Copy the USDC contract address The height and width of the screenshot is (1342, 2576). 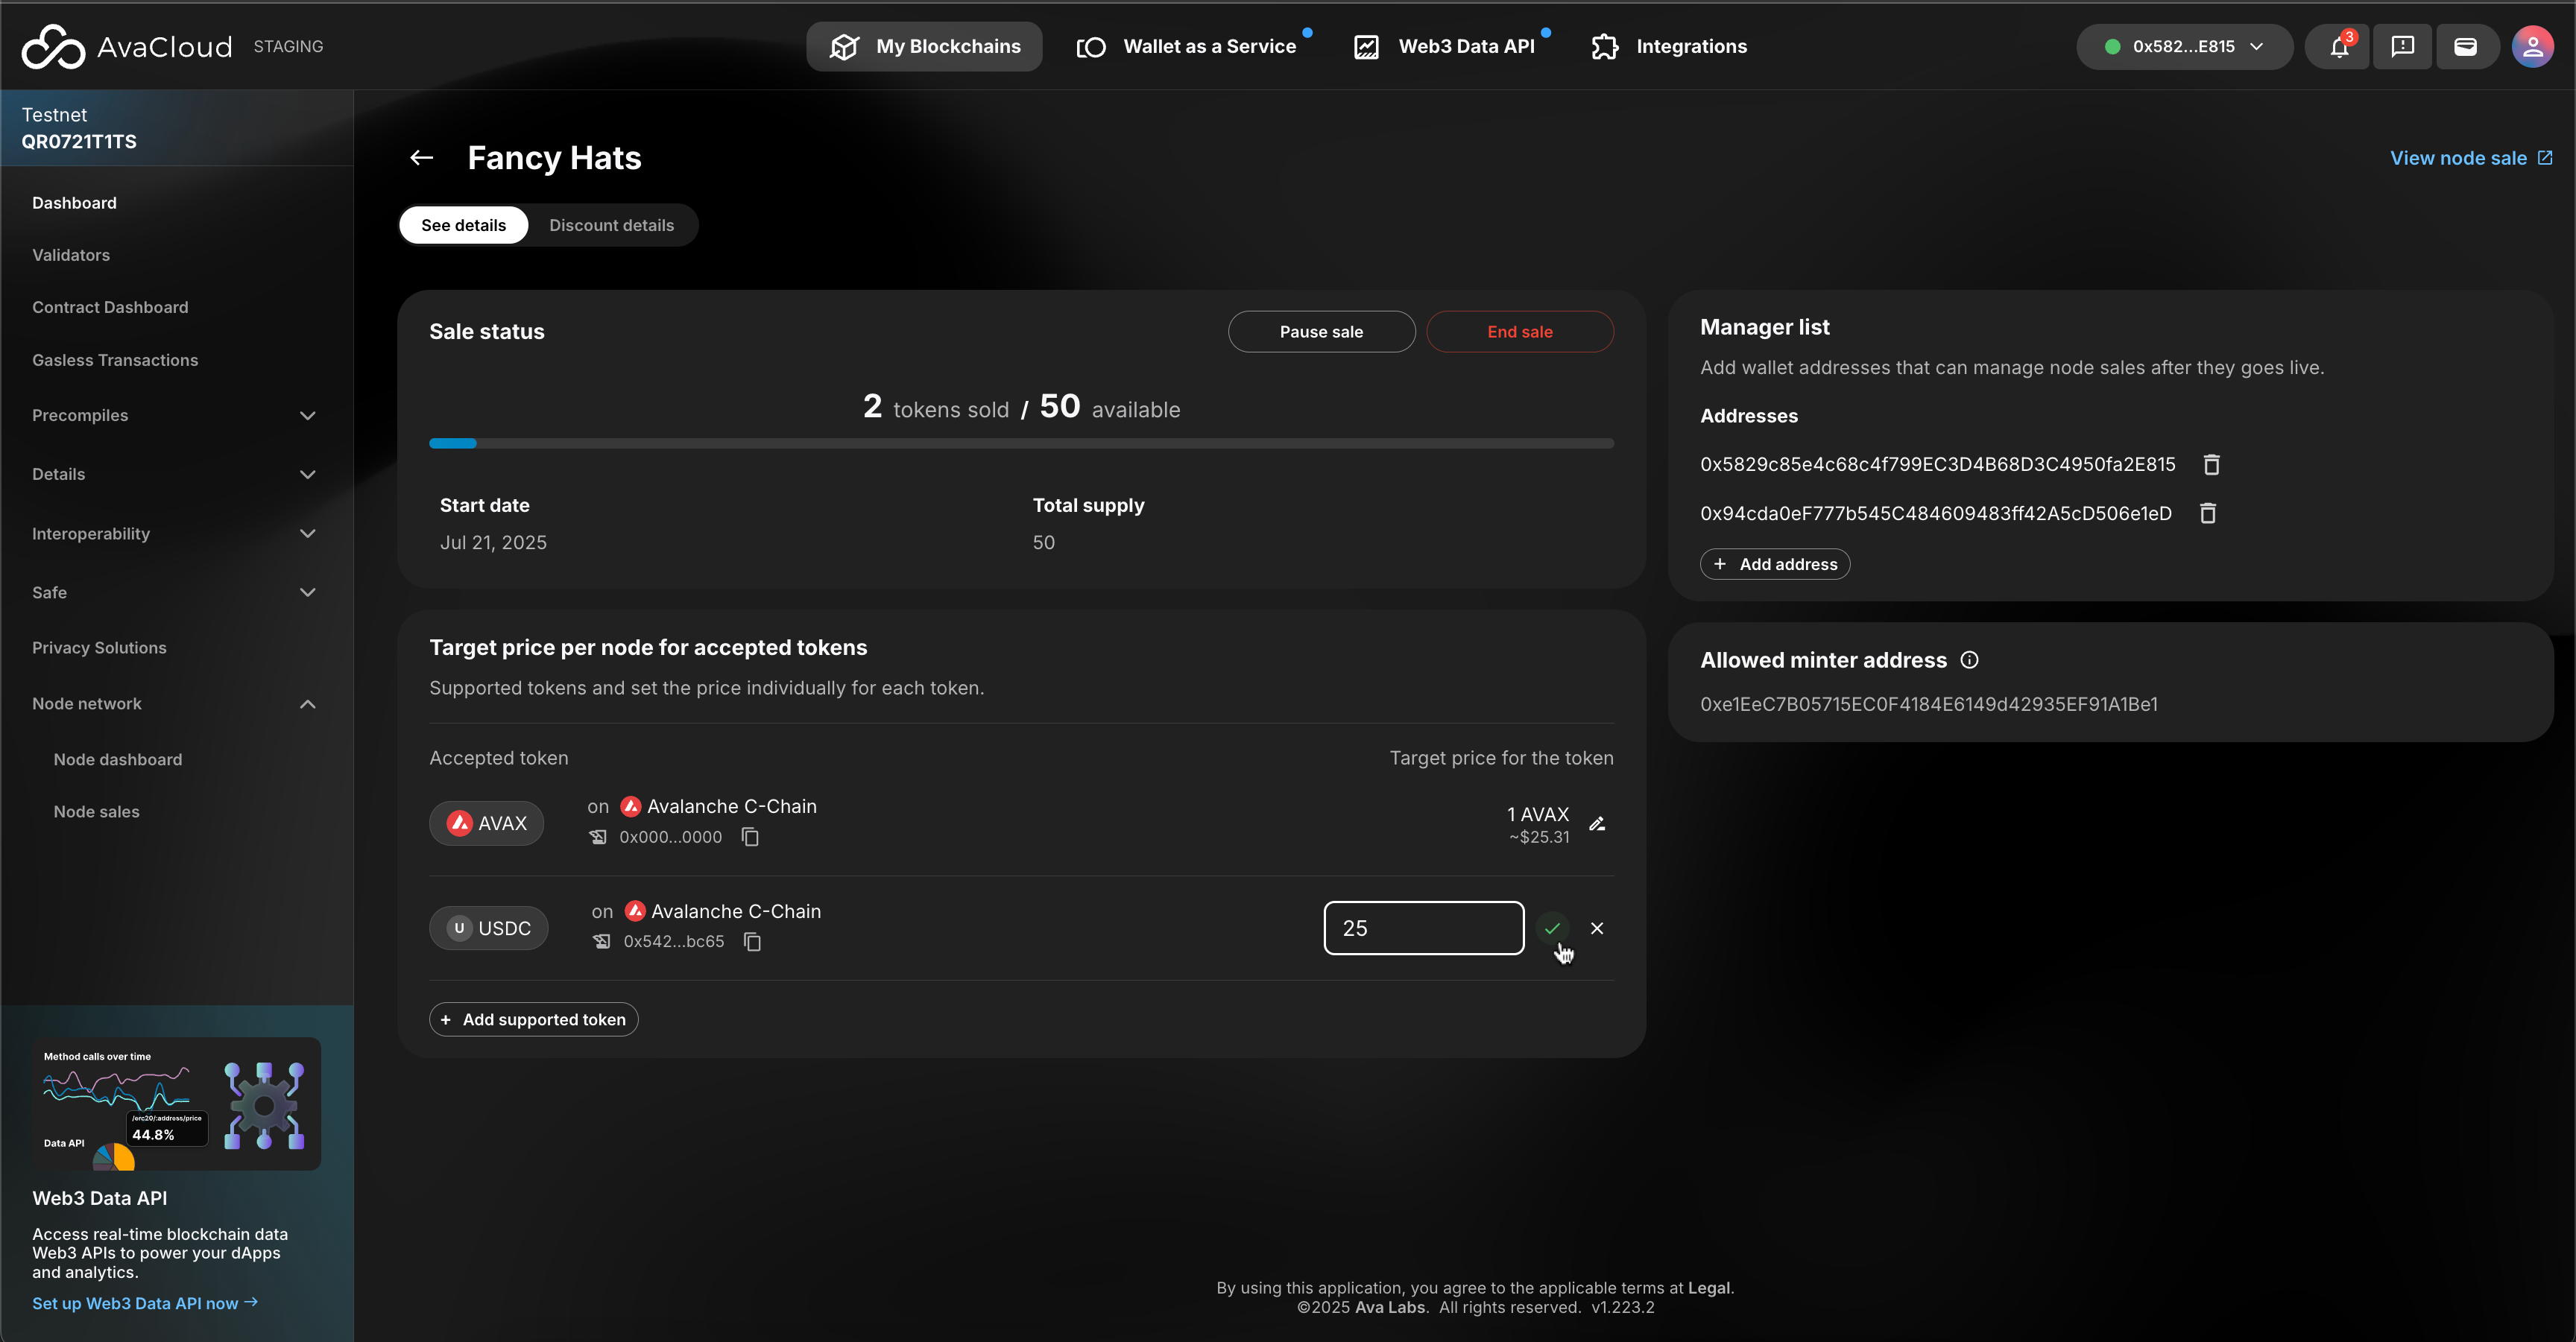(752, 942)
